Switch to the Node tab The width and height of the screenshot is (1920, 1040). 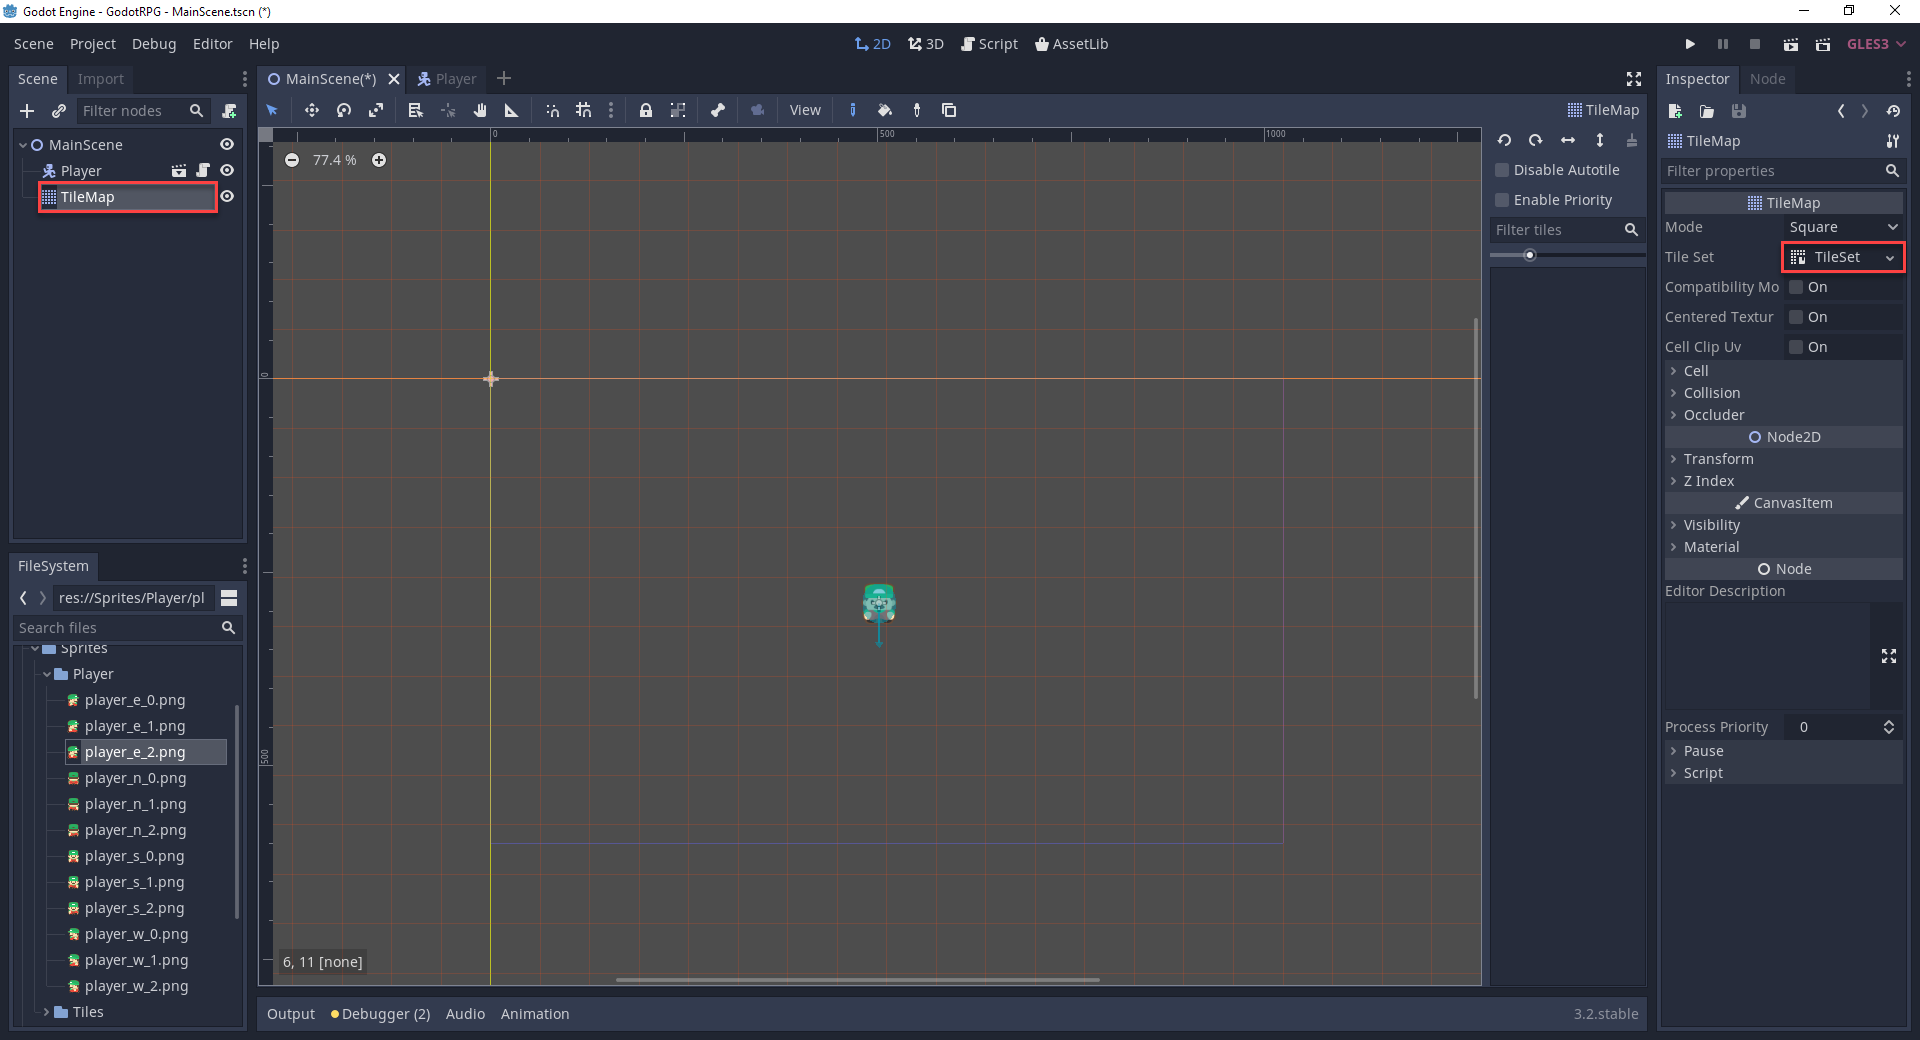click(x=1767, y=79)
